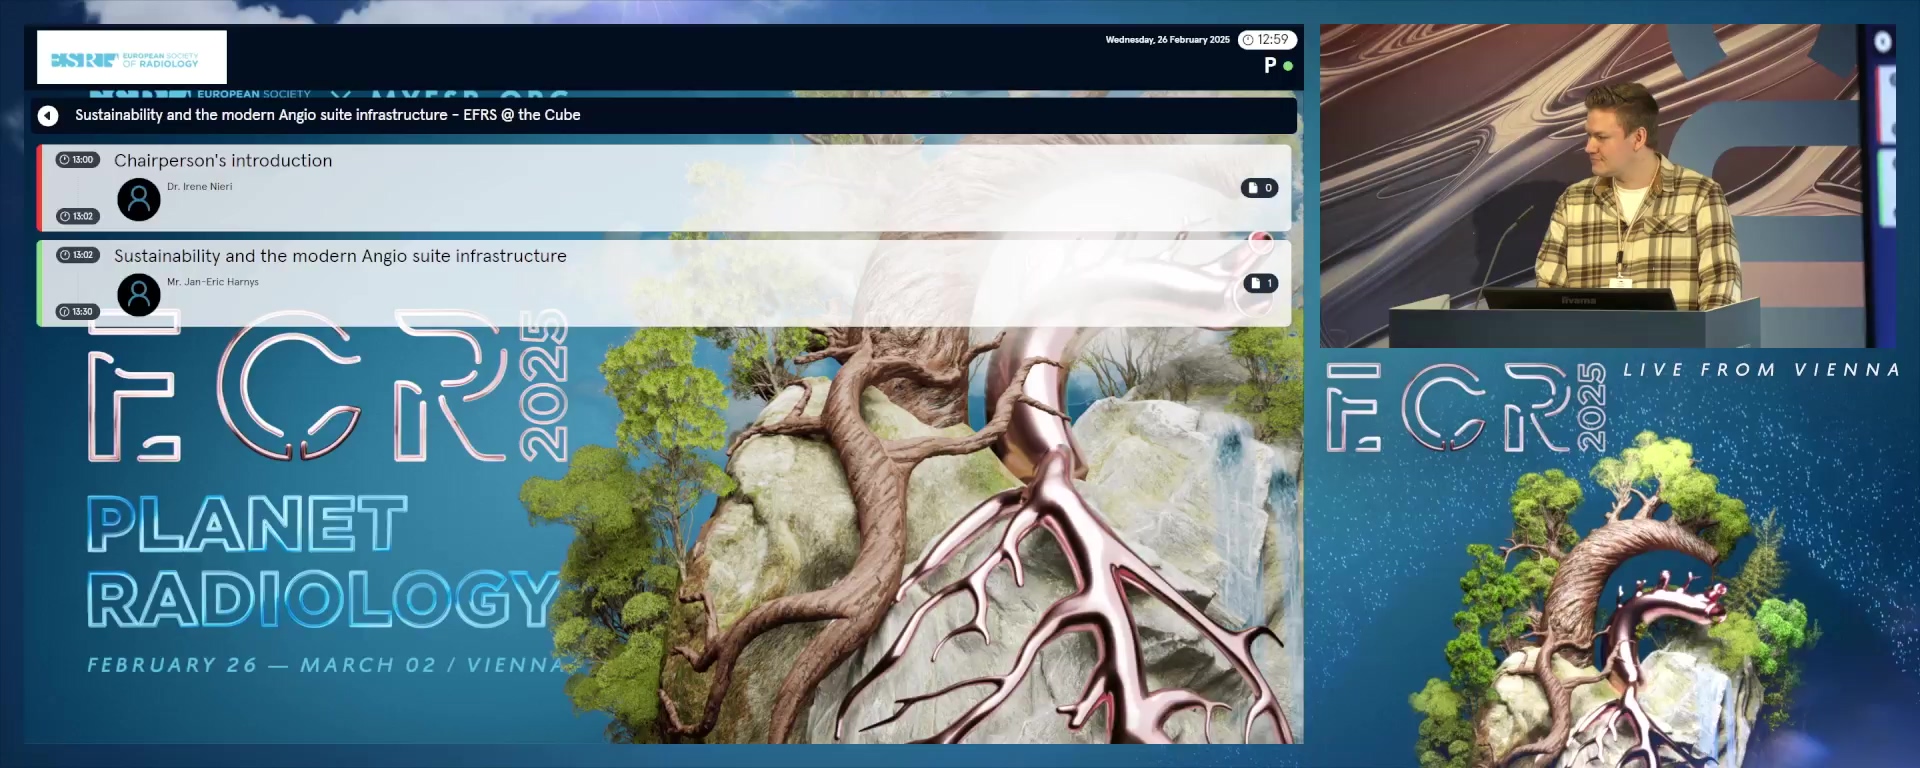The width and height of the screenshot is (1920, 768).
Task: Click the 13:30 end time badge
Action: pyautogui.click(x=77, y=312)
